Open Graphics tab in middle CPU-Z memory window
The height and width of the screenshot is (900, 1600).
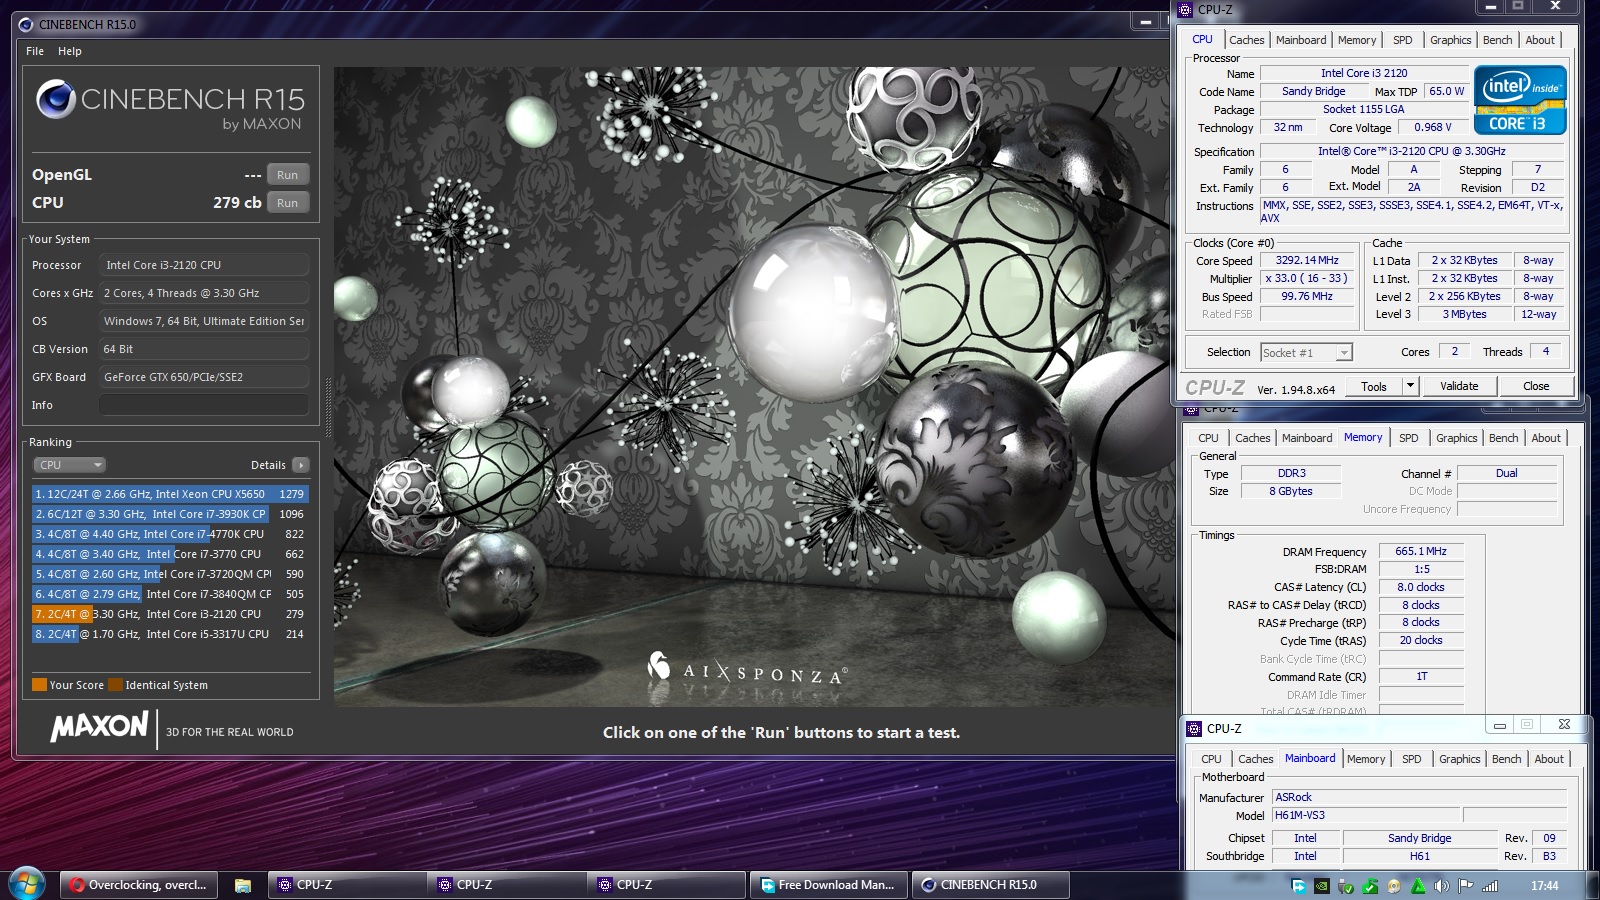click(1456, 438)
